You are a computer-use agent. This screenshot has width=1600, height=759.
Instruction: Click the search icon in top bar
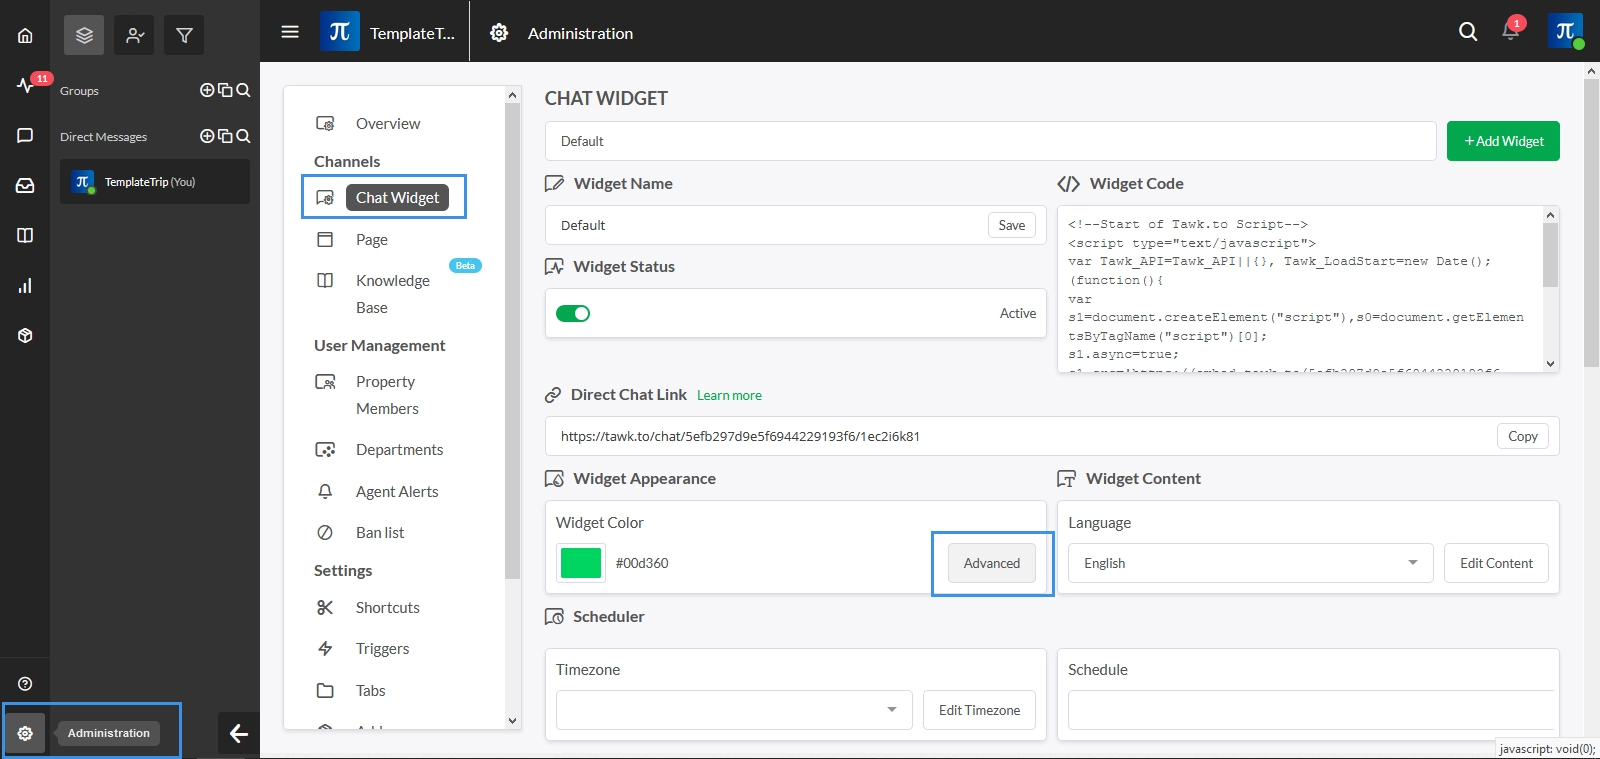click(x=1468, y=32)
